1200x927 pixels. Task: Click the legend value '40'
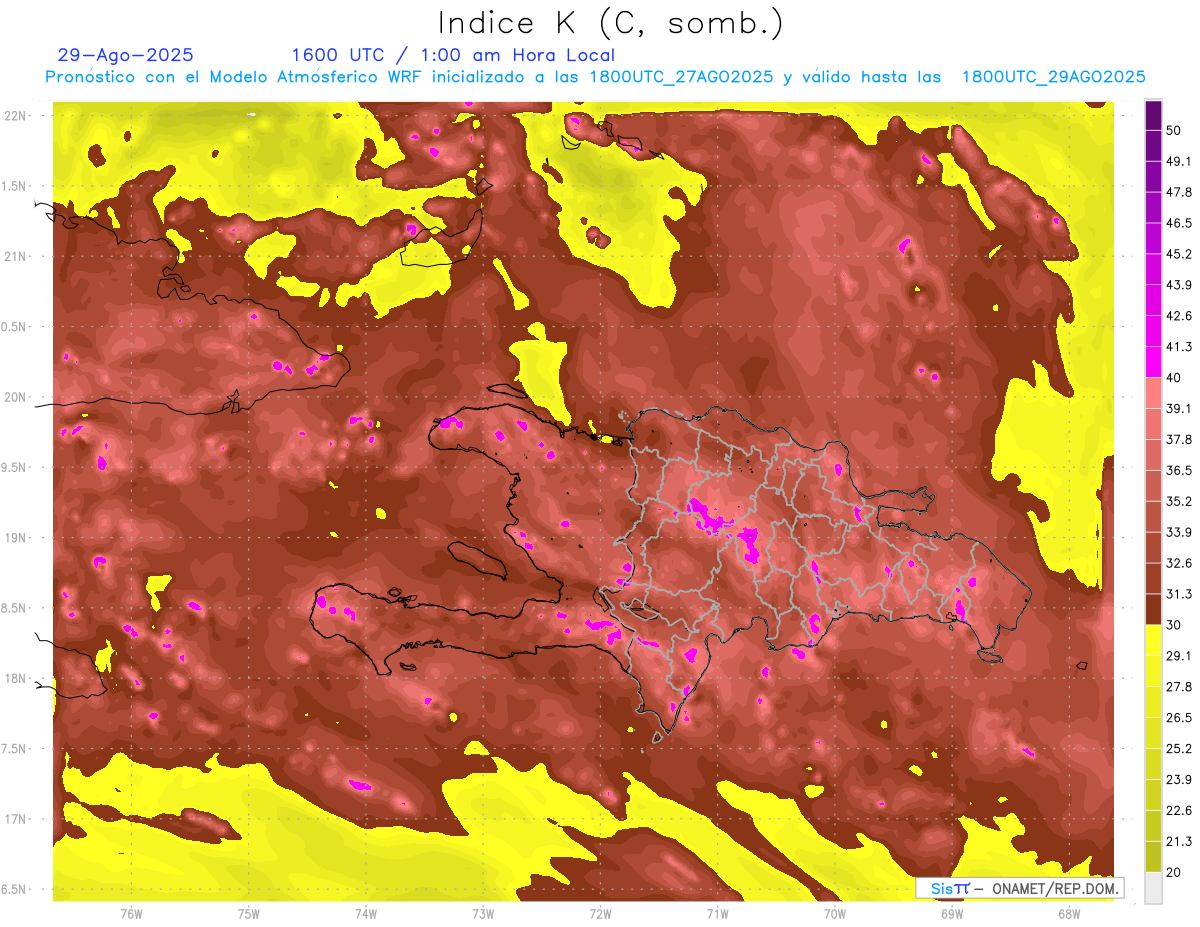(x=1174, y=377)
